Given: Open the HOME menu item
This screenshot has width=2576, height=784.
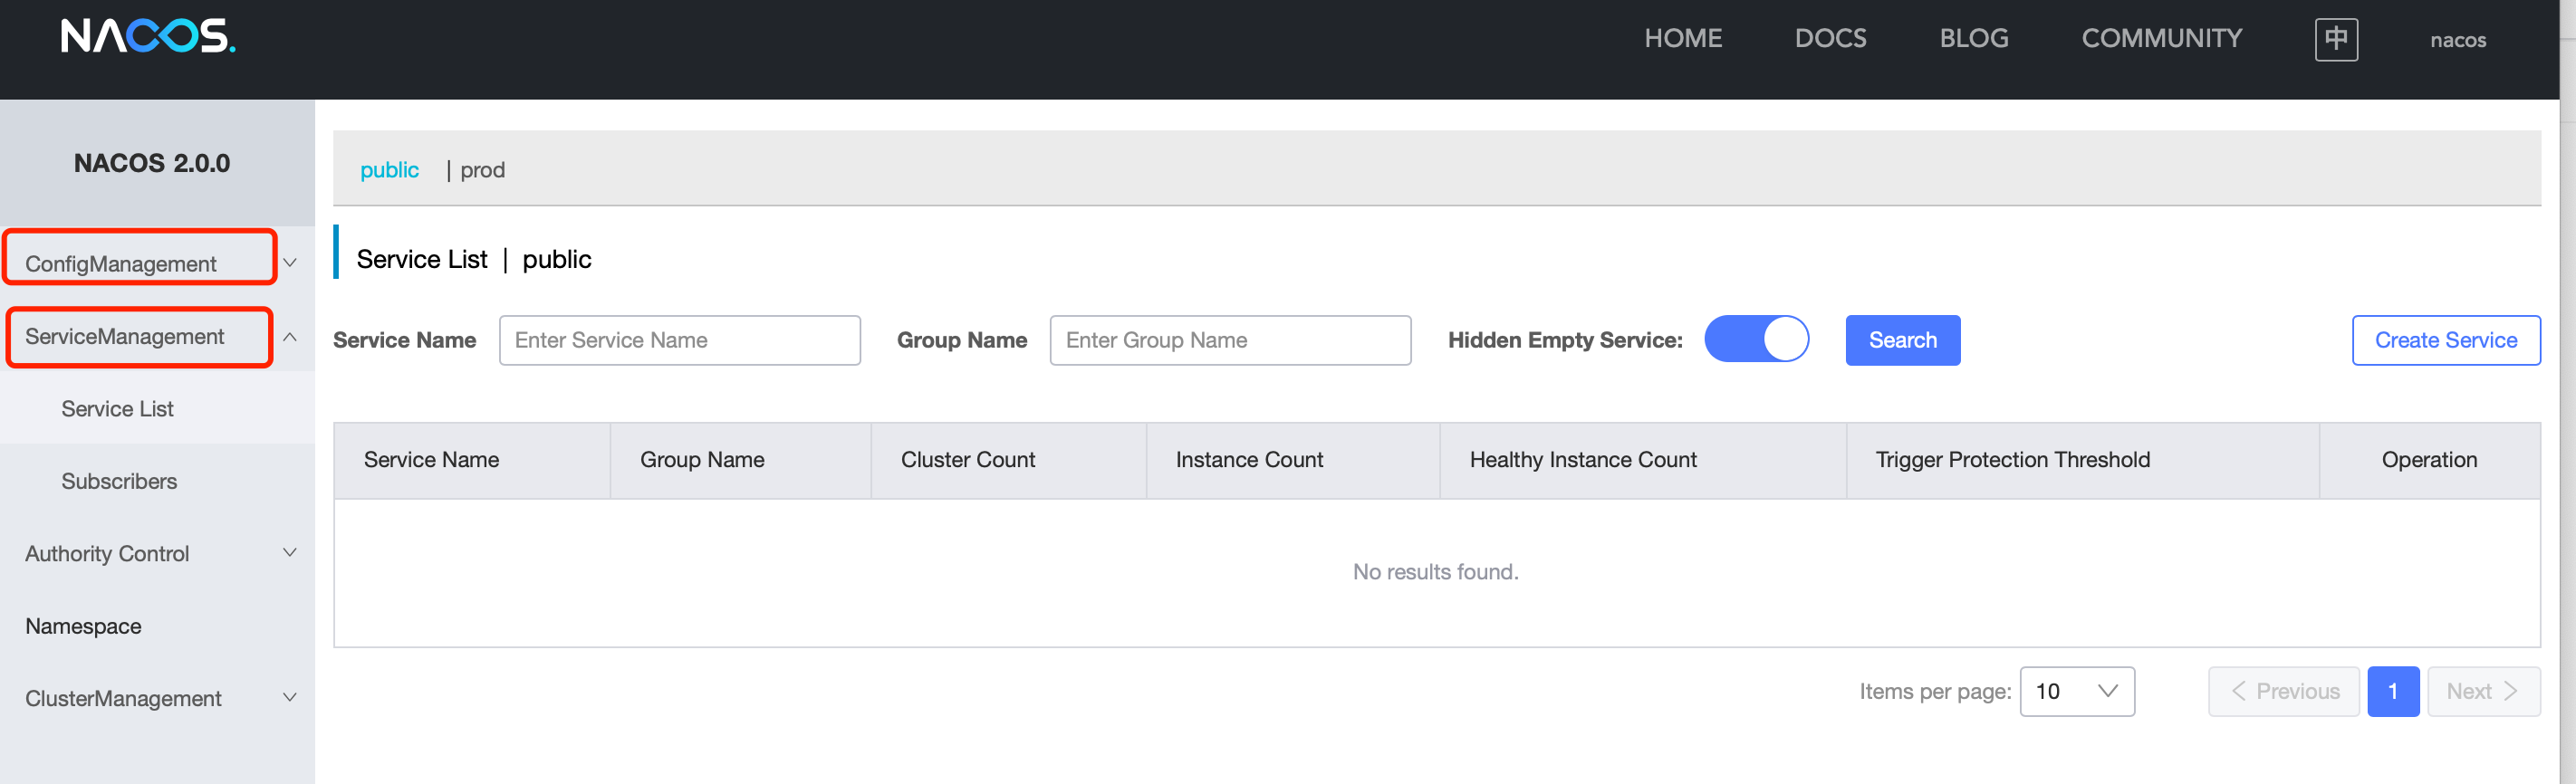Looking at the screenshot, I should pyautogui.click(x=1683, y=38).
